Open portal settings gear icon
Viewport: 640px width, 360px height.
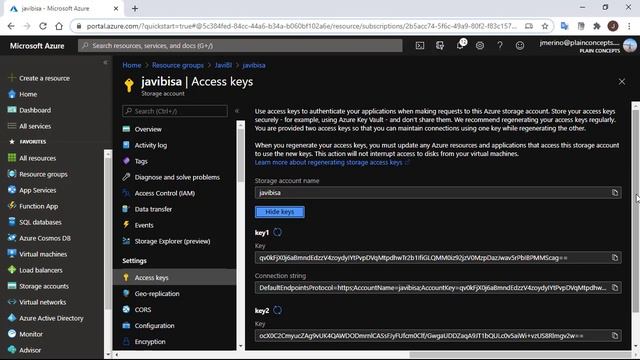click(480, 46)
